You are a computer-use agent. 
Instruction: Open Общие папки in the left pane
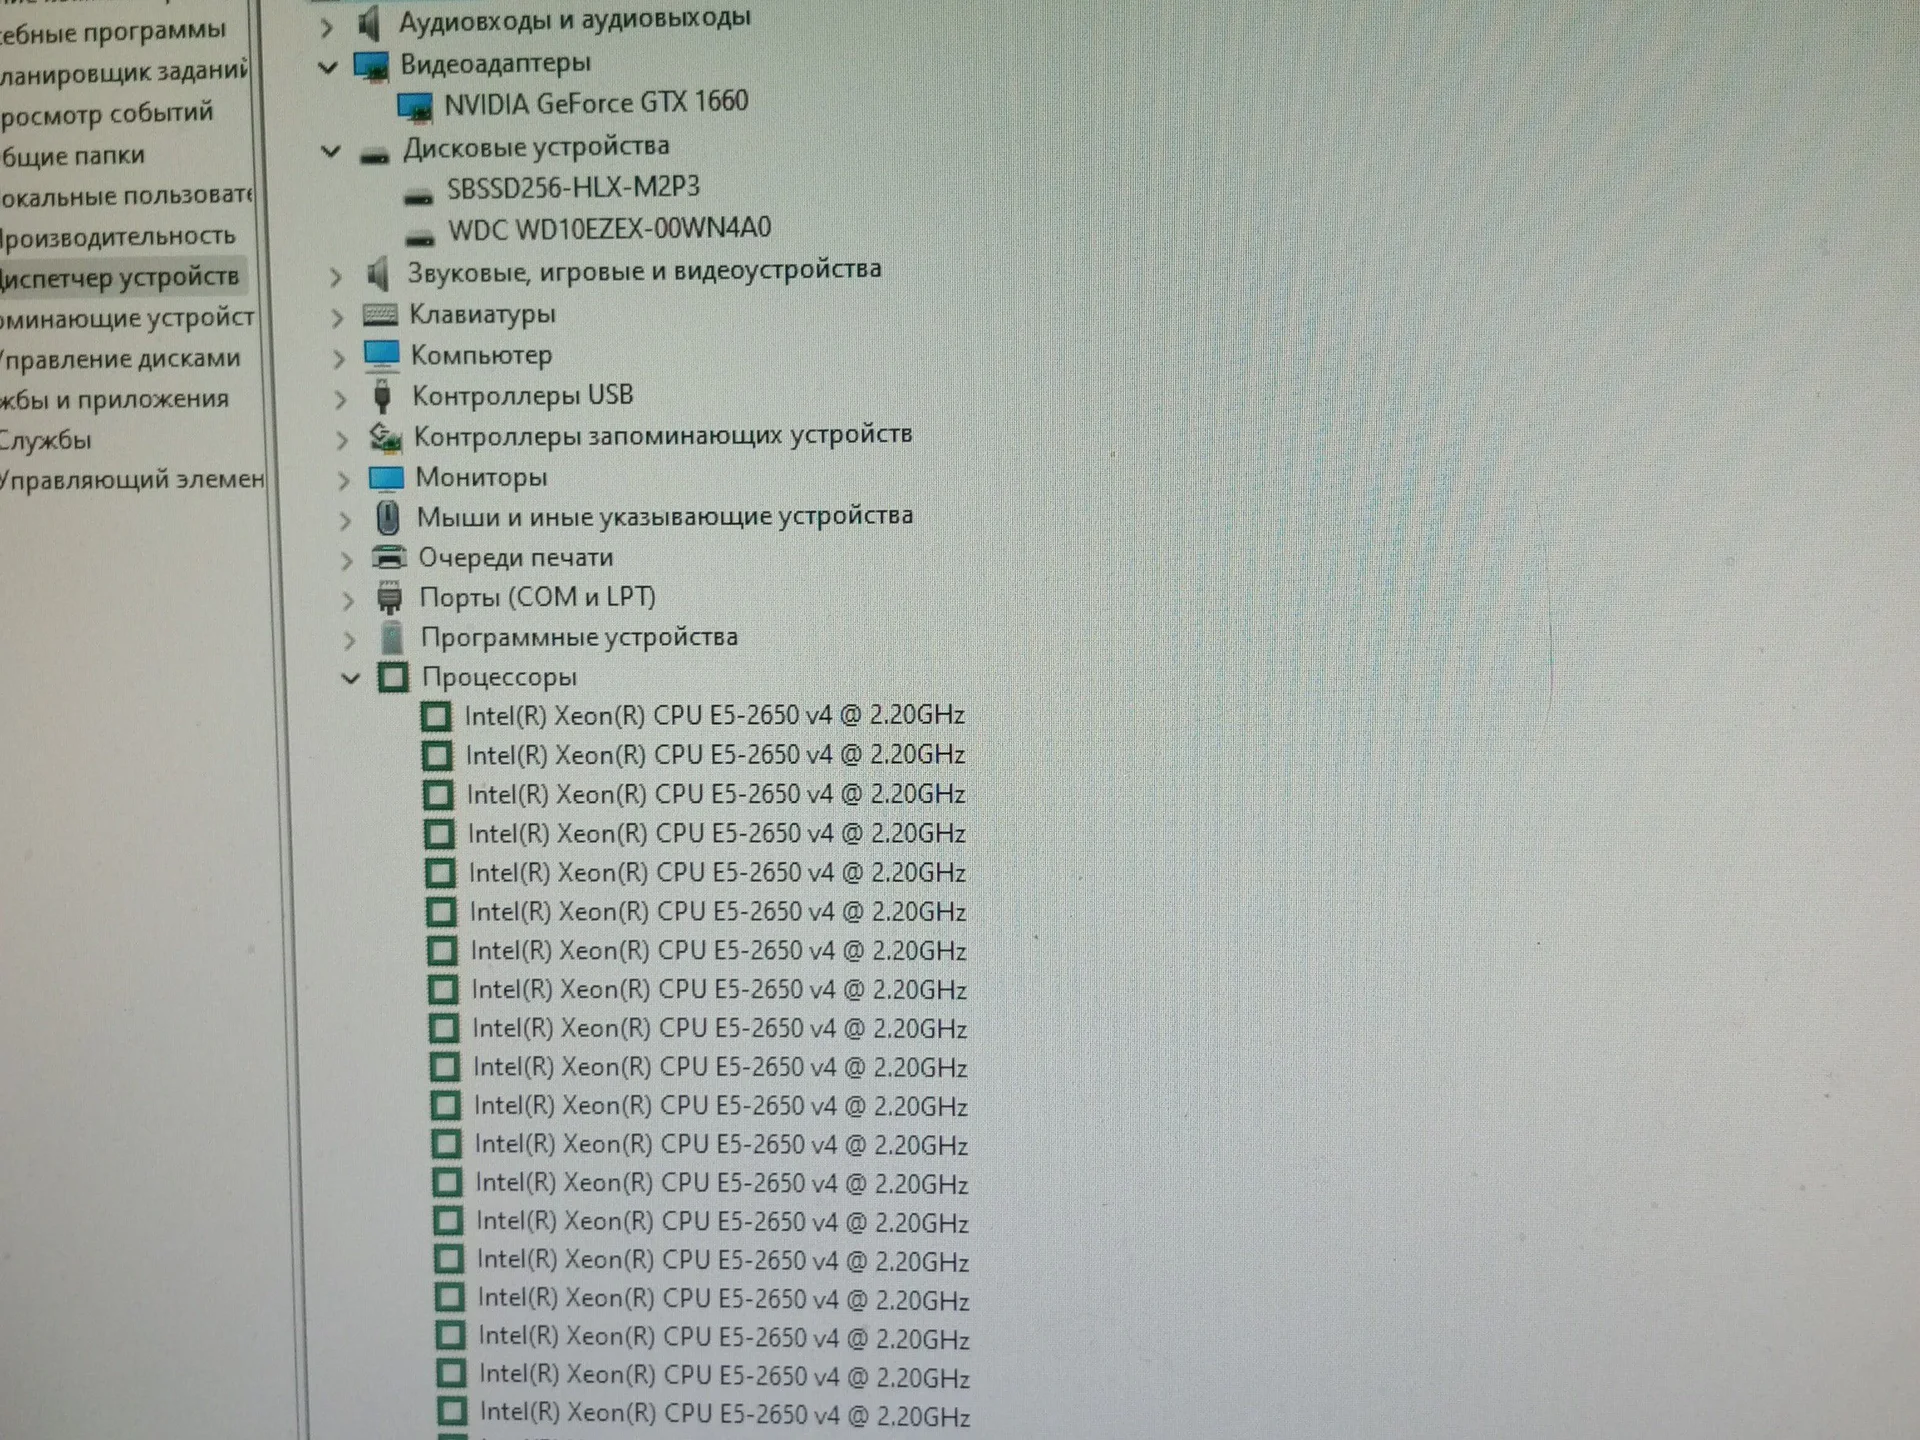pos(73,156)
